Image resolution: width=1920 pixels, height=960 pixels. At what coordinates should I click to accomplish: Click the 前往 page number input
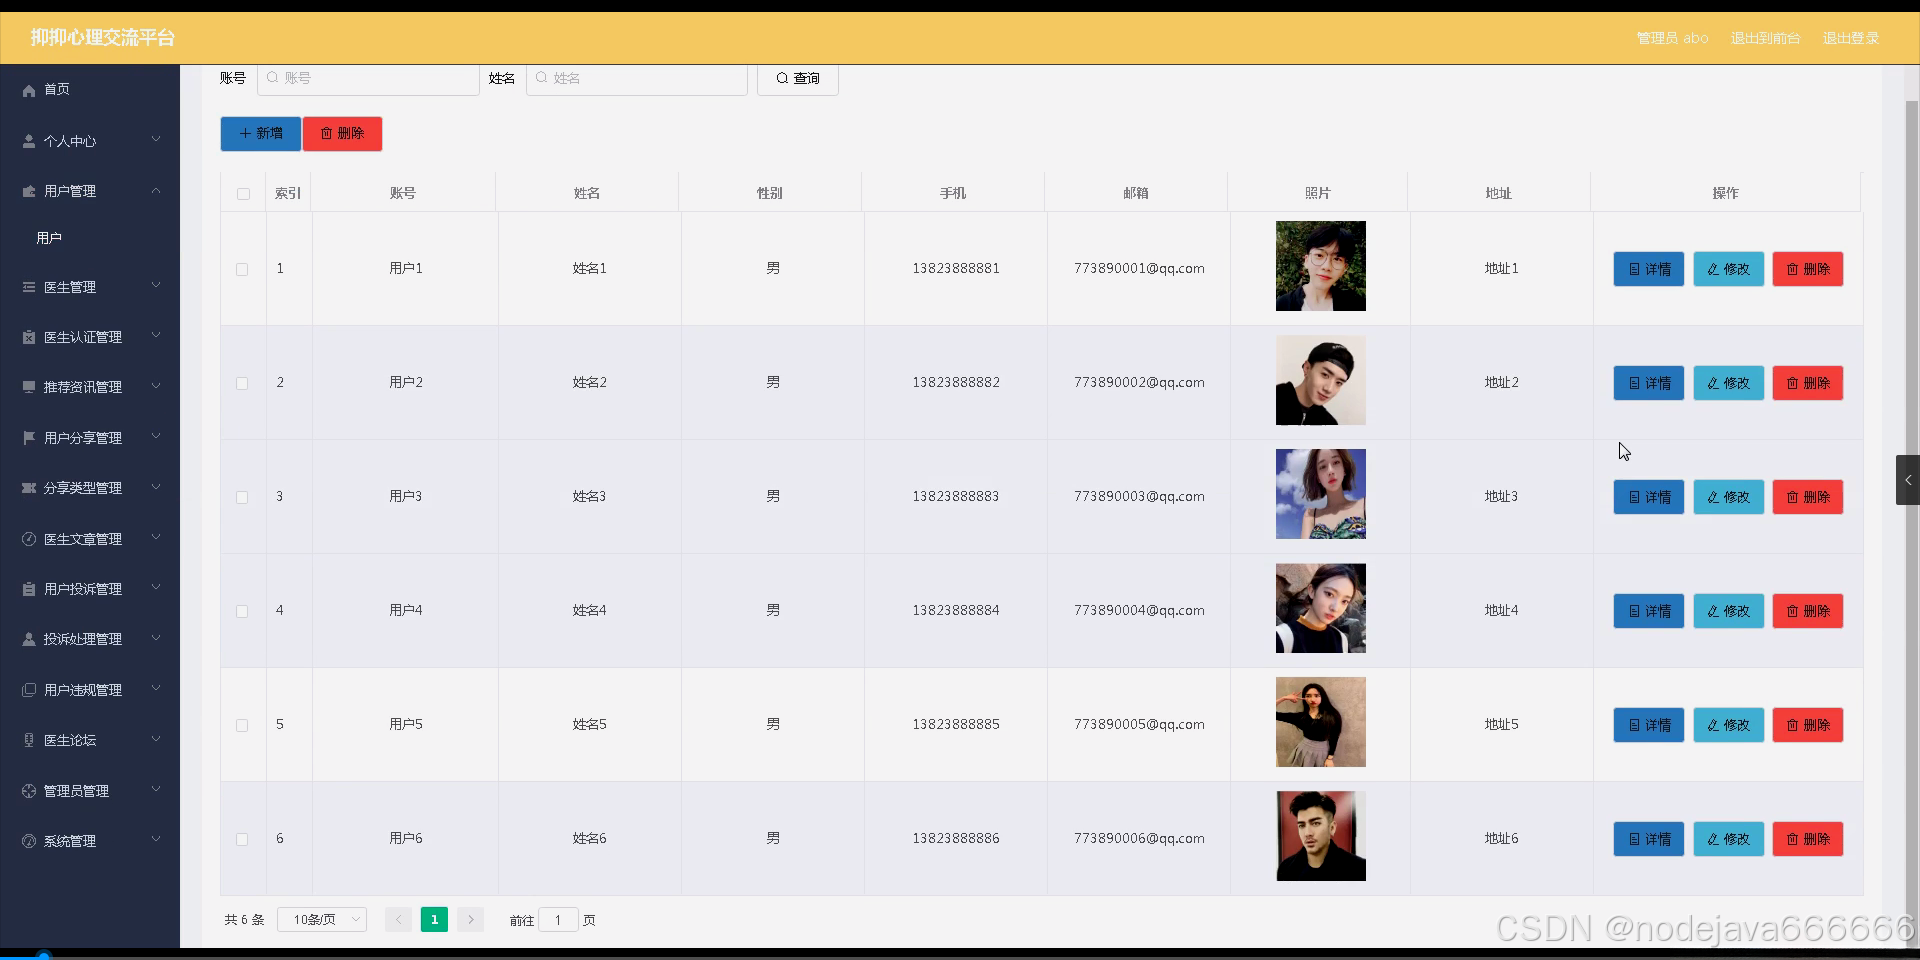(558, 920)
